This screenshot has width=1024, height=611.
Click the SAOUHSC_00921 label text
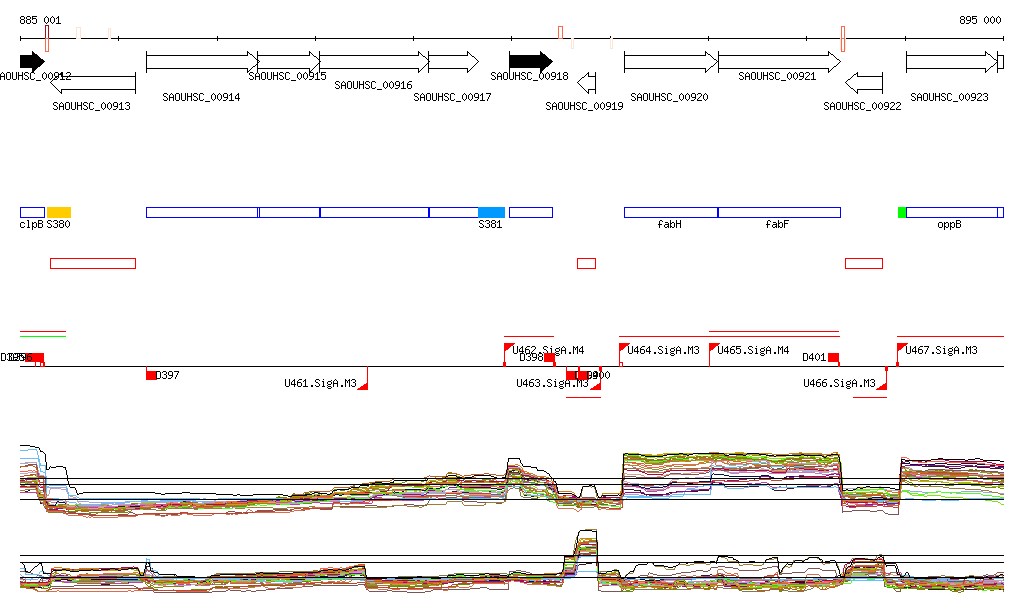(x=777, y=76)
